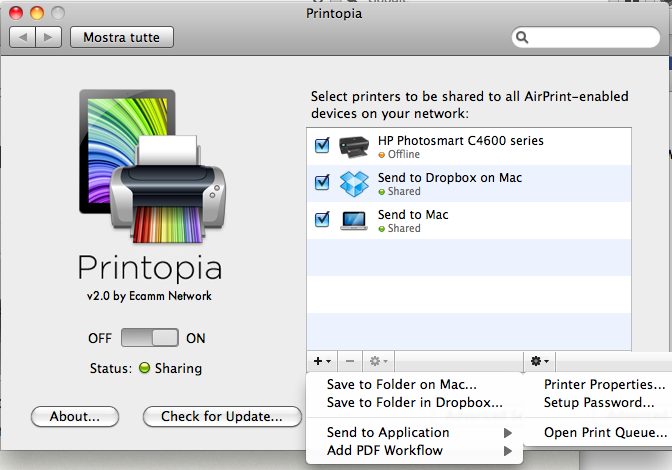Viewport: 672px width, 470px height.
Task: Click the minus button to remove printer
Action: (x=349, y=360)
